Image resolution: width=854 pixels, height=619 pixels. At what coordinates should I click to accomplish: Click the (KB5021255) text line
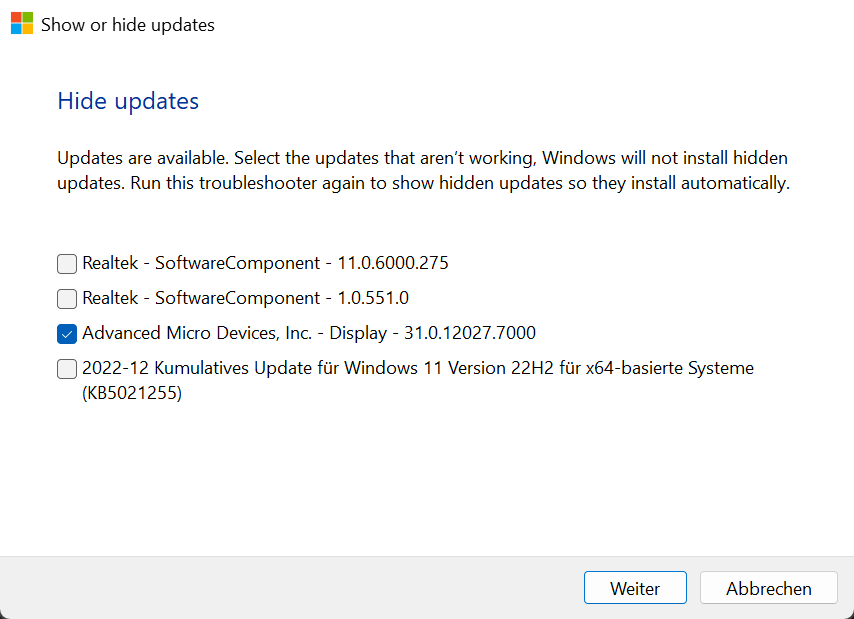tap(132, 393)
